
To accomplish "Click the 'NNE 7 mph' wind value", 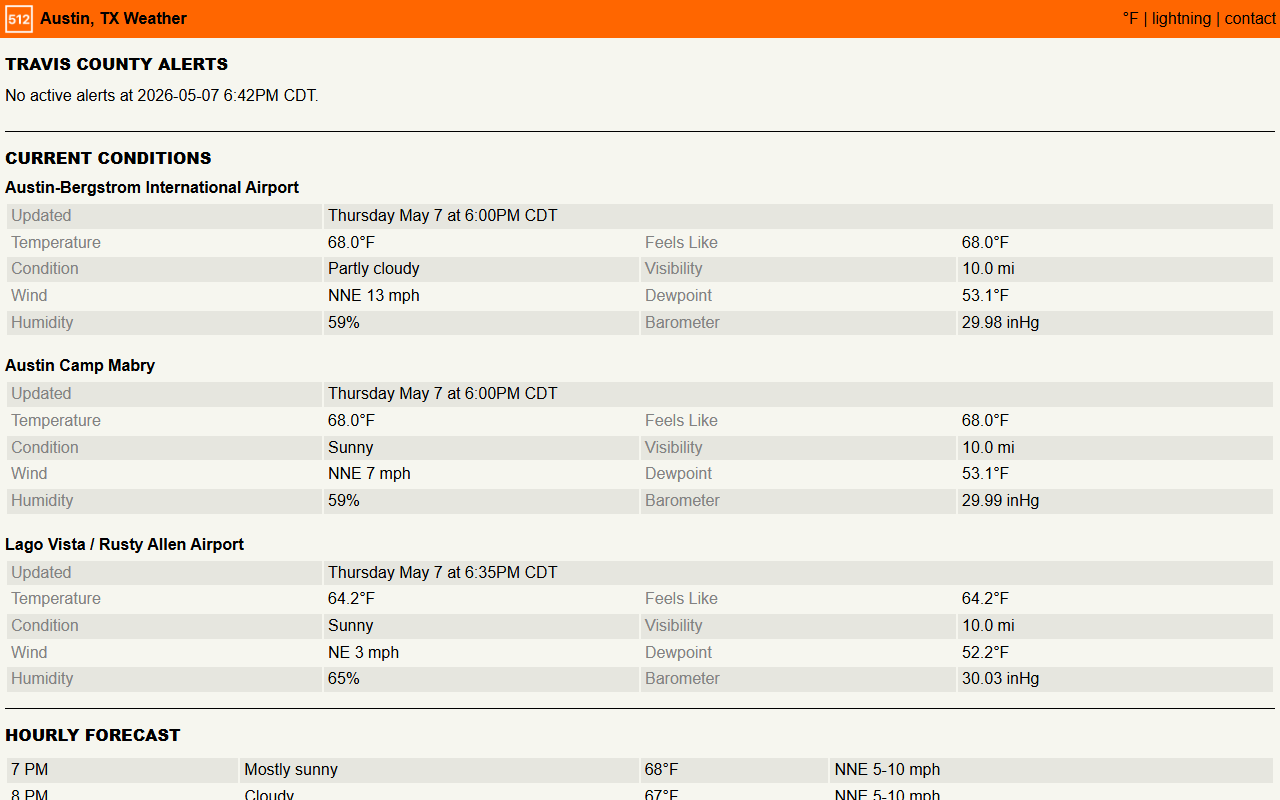I will [369, 473].
